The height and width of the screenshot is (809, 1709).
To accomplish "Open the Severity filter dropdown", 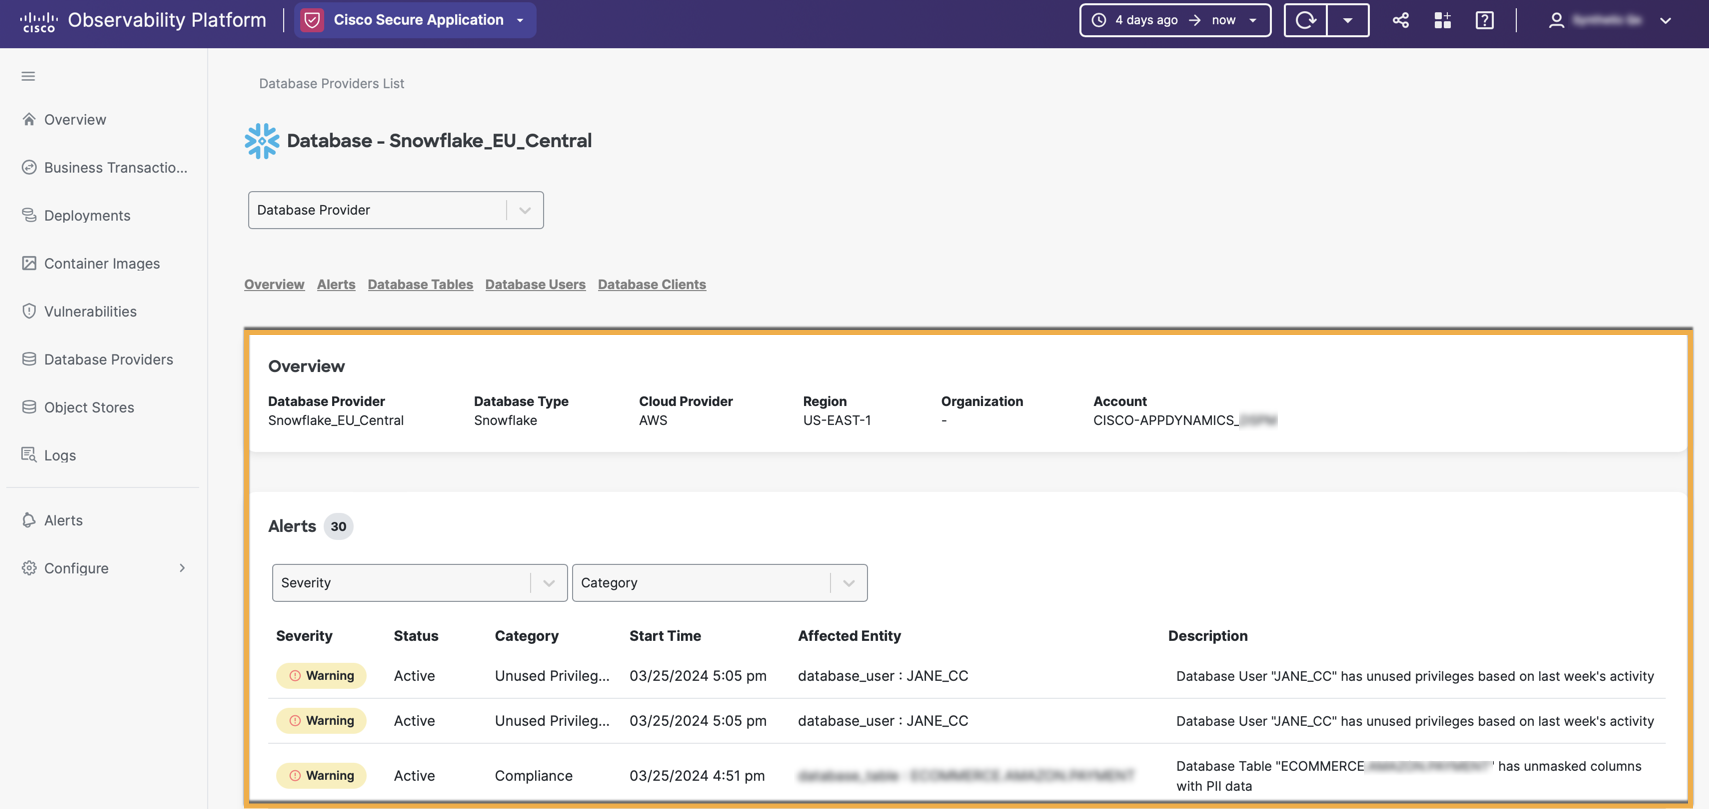I will pos(420,583).
